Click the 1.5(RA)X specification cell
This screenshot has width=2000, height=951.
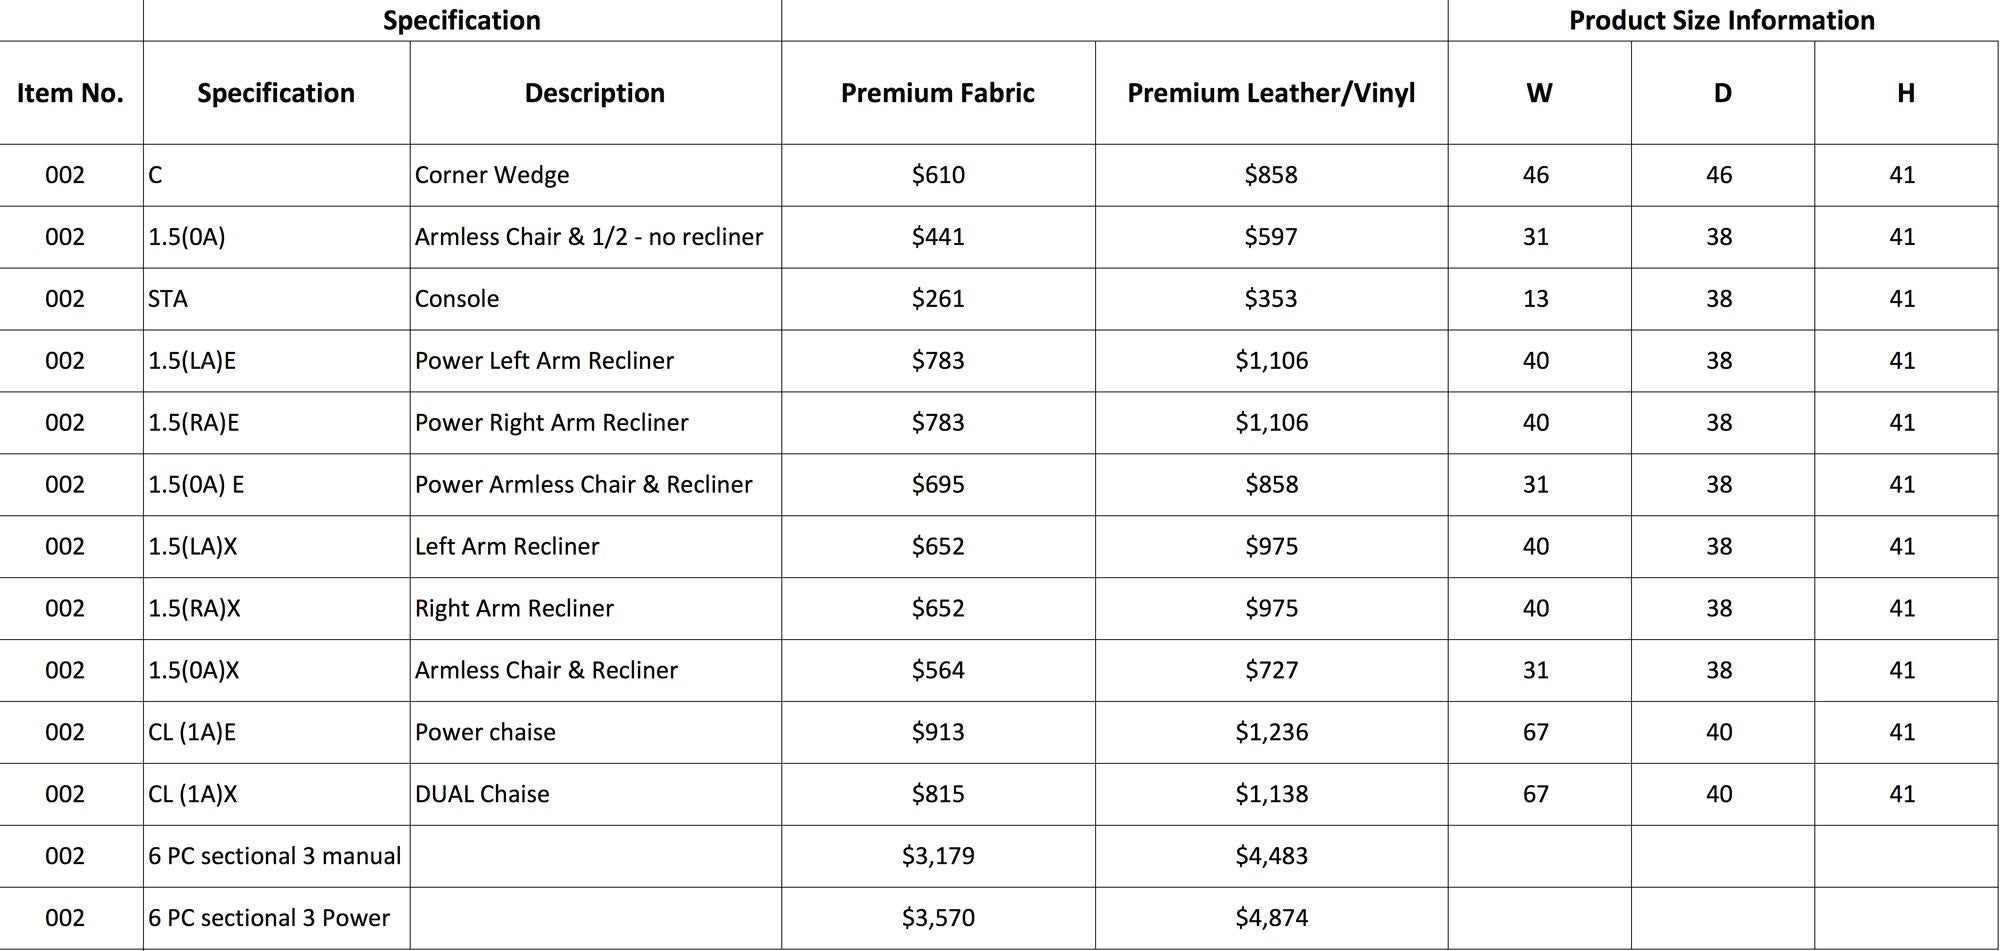pos(276,608)
